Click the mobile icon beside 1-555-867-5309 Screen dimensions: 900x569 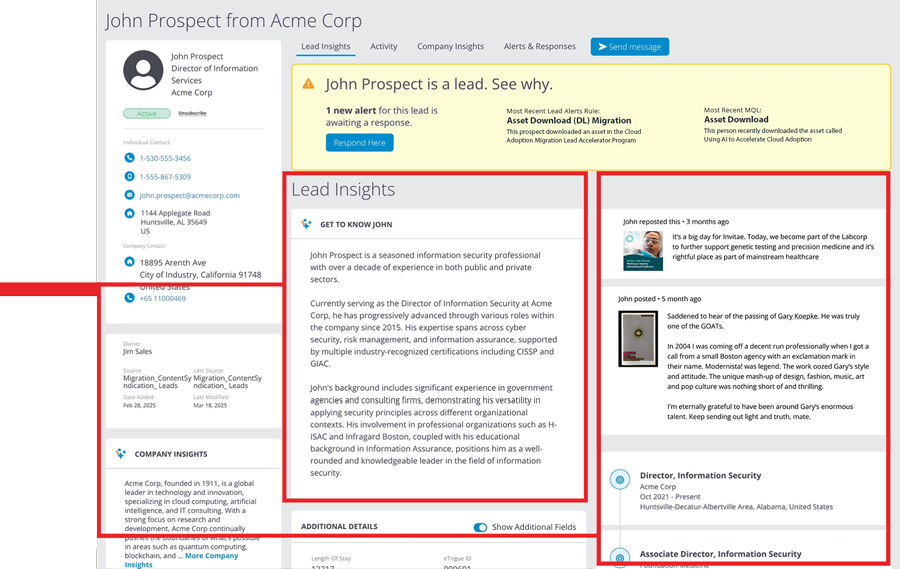tap(129, 176)
